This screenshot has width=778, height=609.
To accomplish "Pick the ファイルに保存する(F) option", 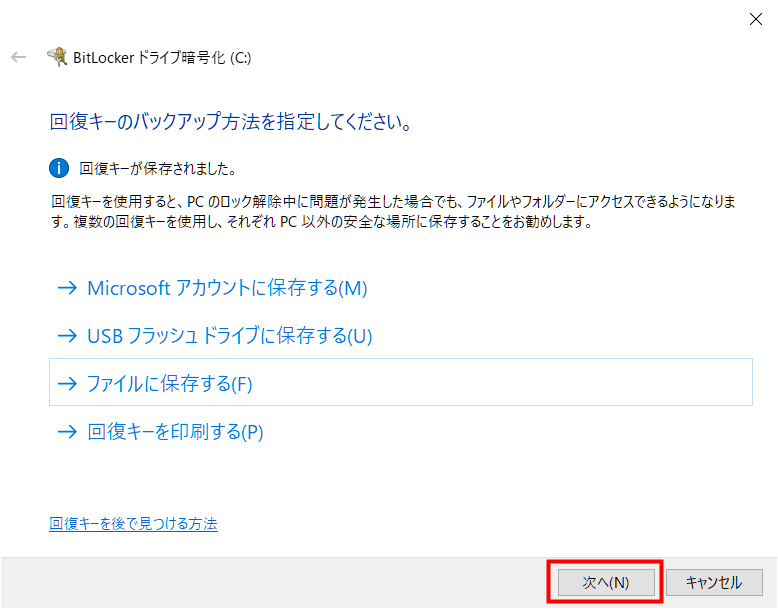I will pos(172,383).
